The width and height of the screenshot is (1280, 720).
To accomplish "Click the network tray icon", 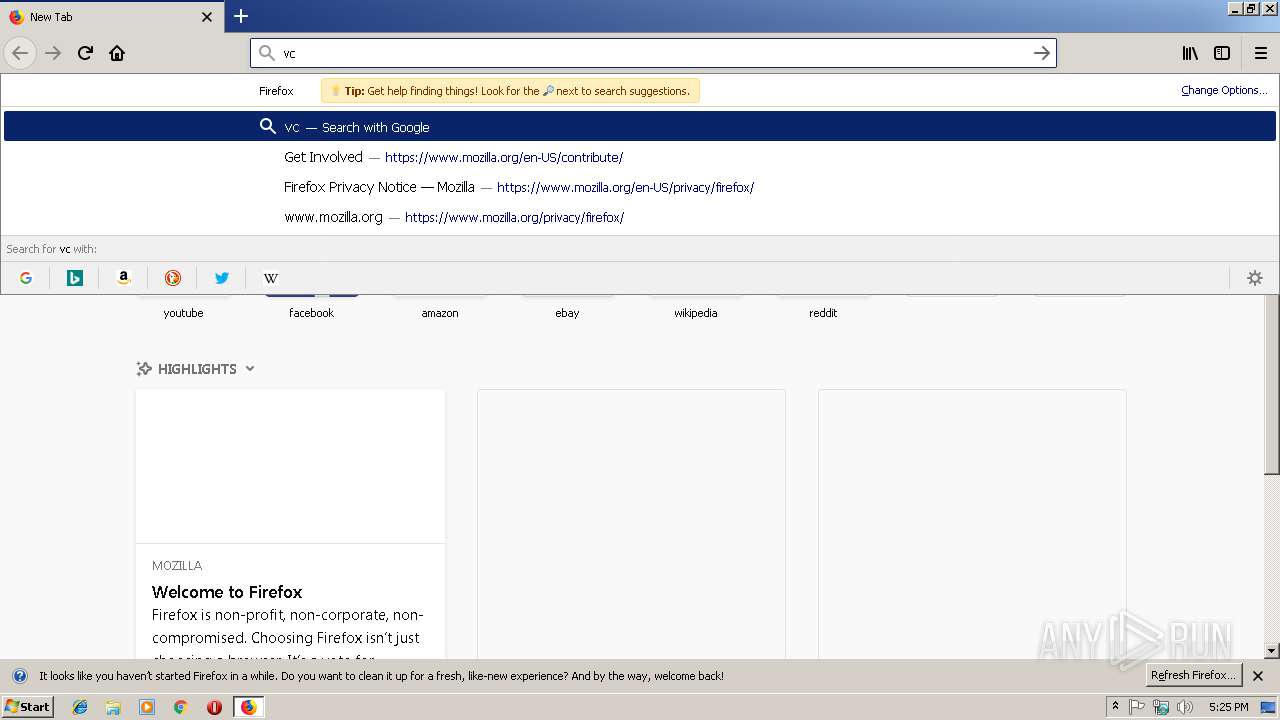I will 1161,707.
